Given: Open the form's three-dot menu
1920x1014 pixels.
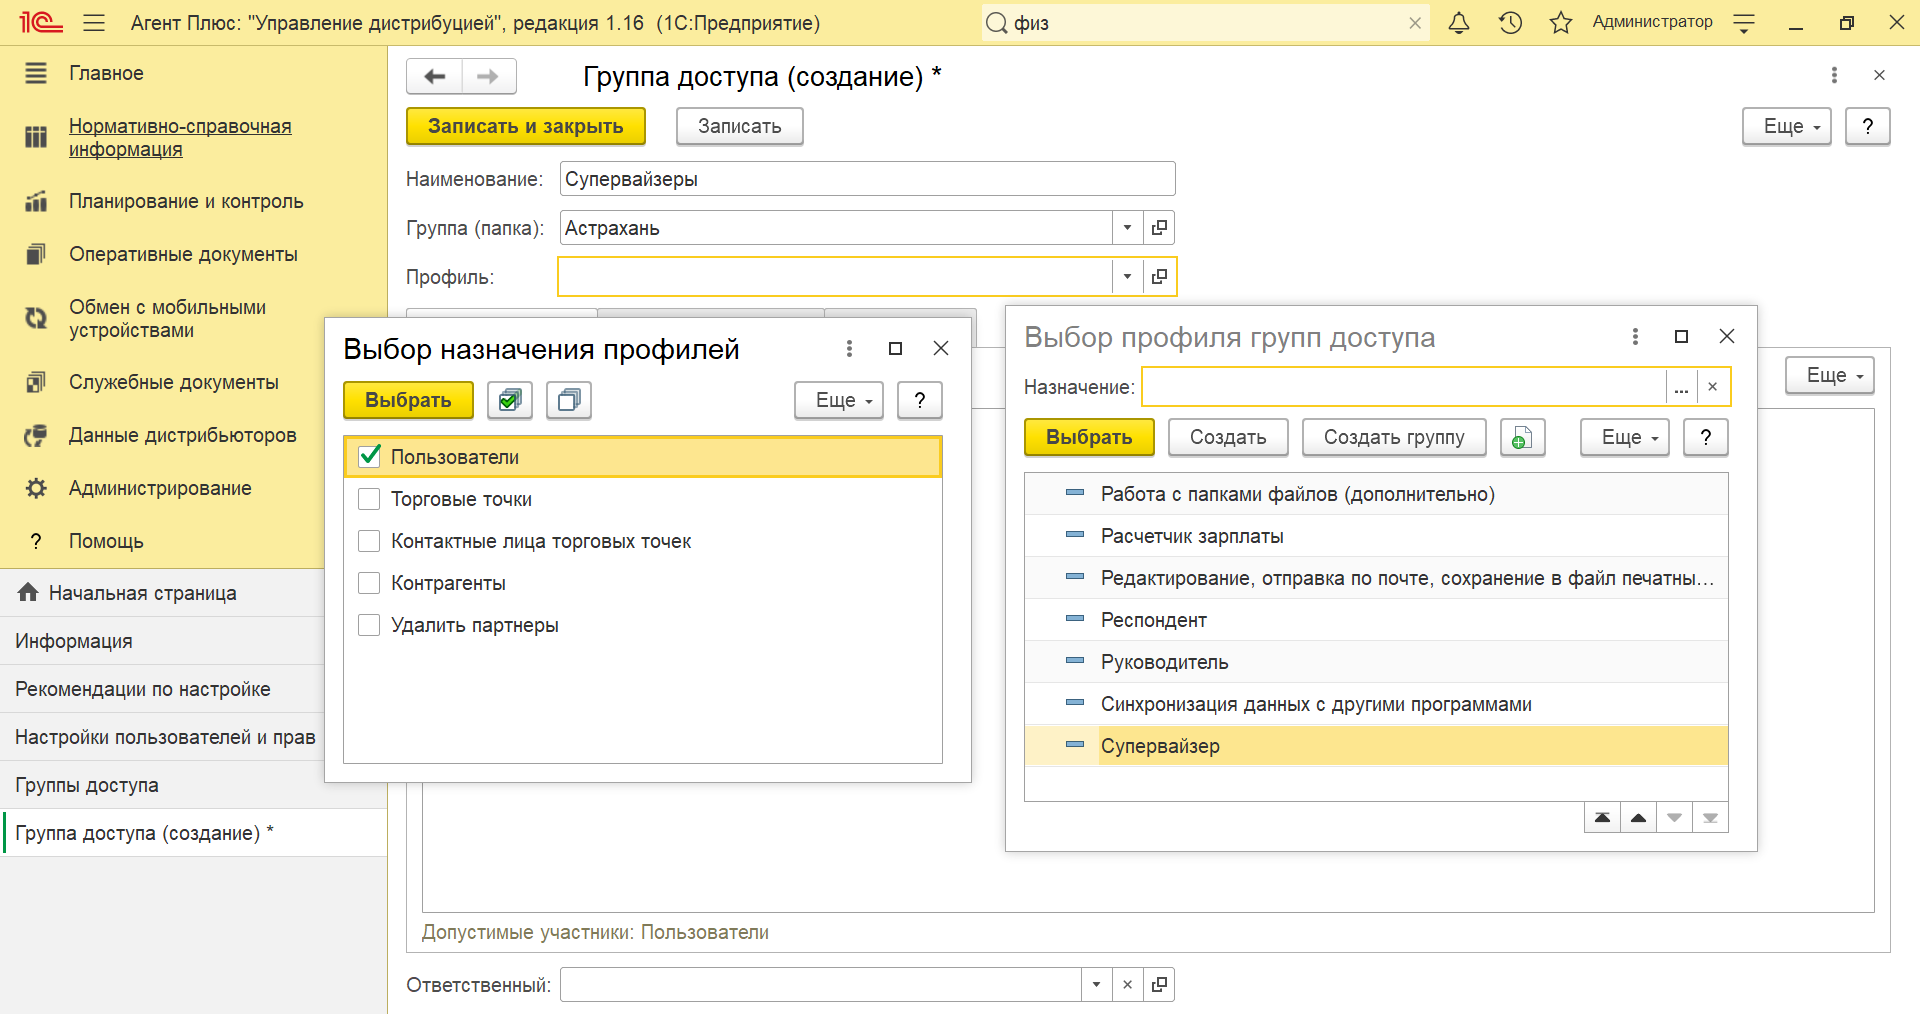Looking at the screenshot, I should 1834,75.
